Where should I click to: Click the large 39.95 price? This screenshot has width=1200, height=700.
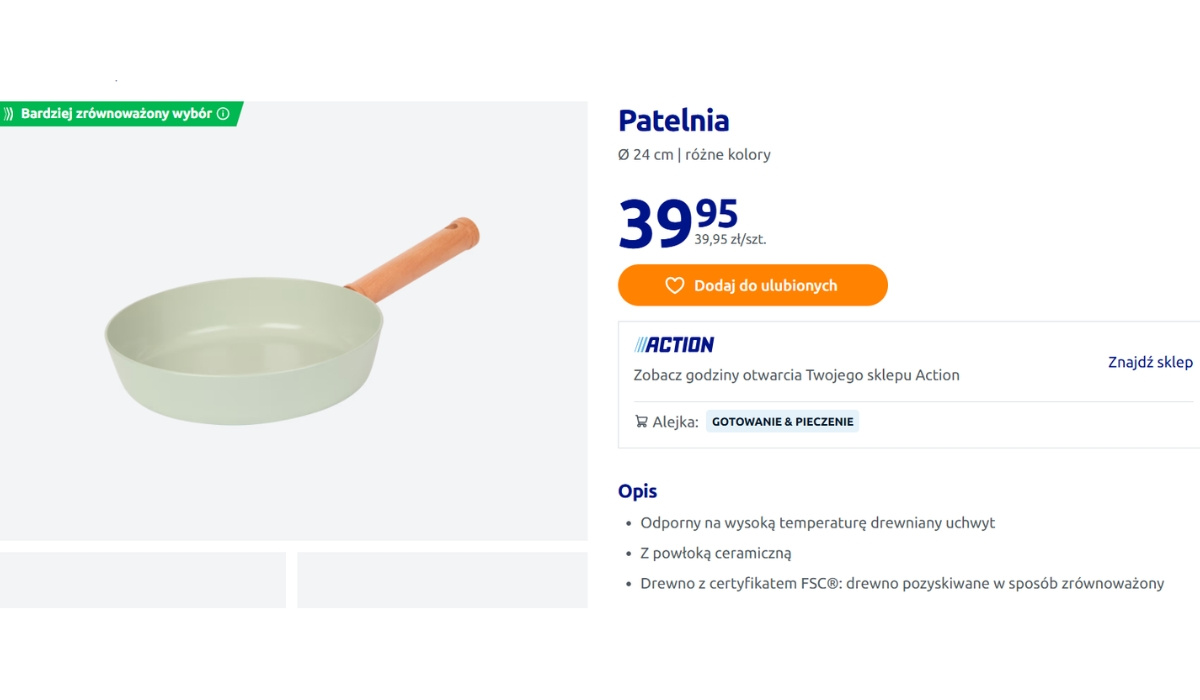[x=678, y=222]
